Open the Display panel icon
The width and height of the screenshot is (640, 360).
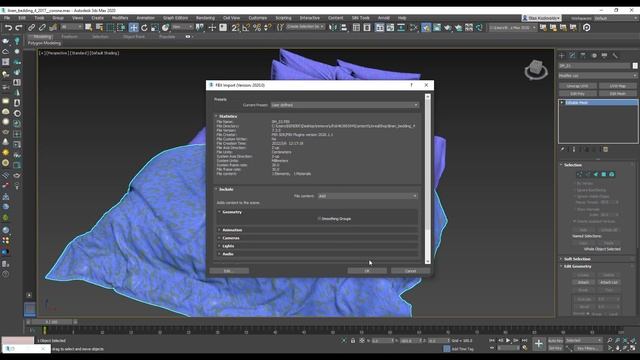(604, 56)
